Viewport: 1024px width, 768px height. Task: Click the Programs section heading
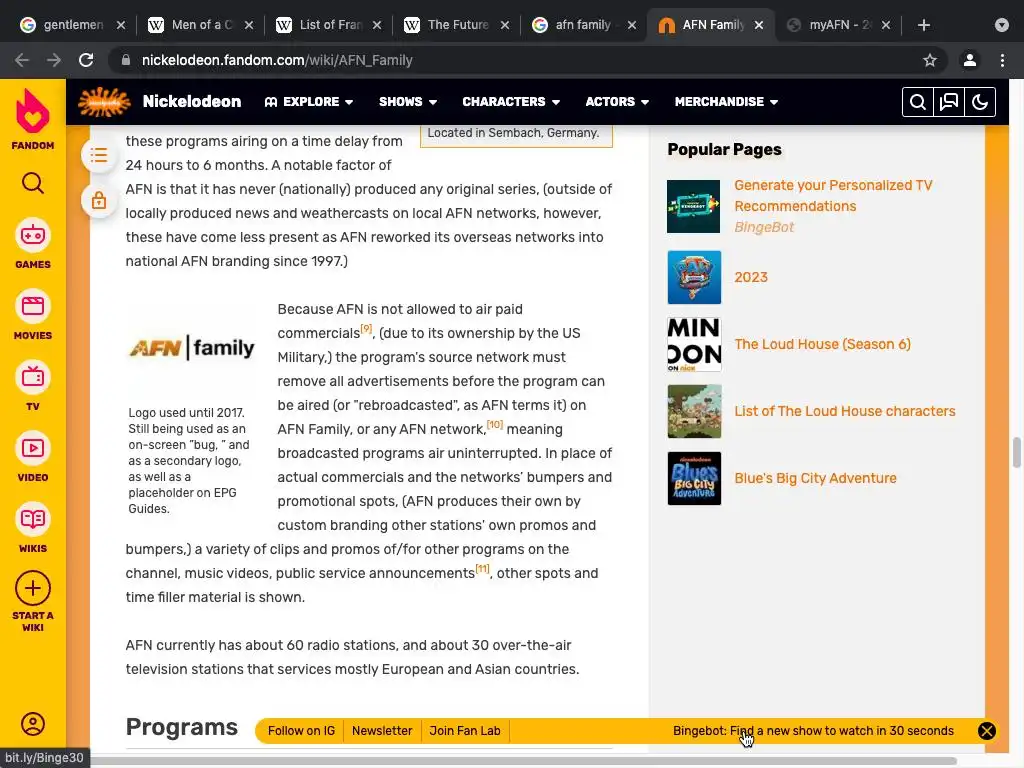[182, 727]
